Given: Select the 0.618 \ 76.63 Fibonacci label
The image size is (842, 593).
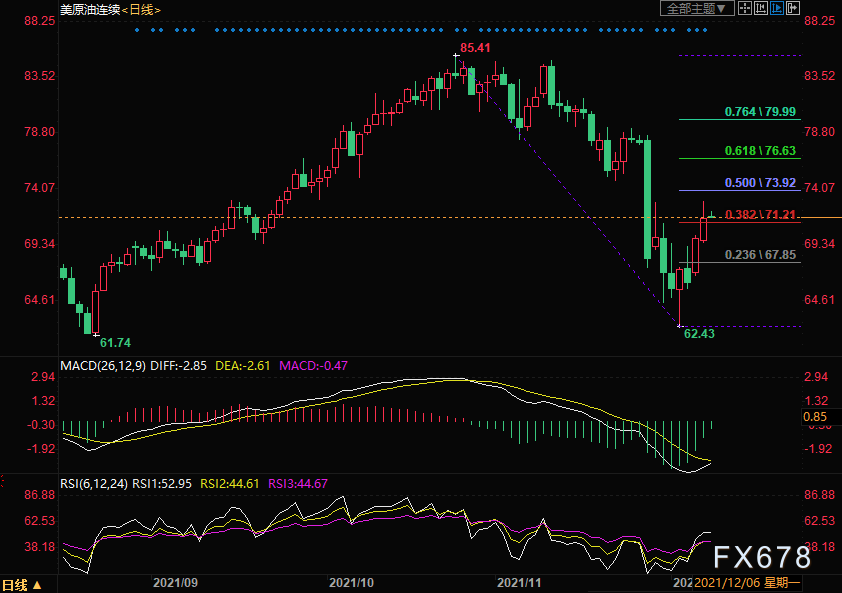Looking at the screenshot, I should coord(760,151).
